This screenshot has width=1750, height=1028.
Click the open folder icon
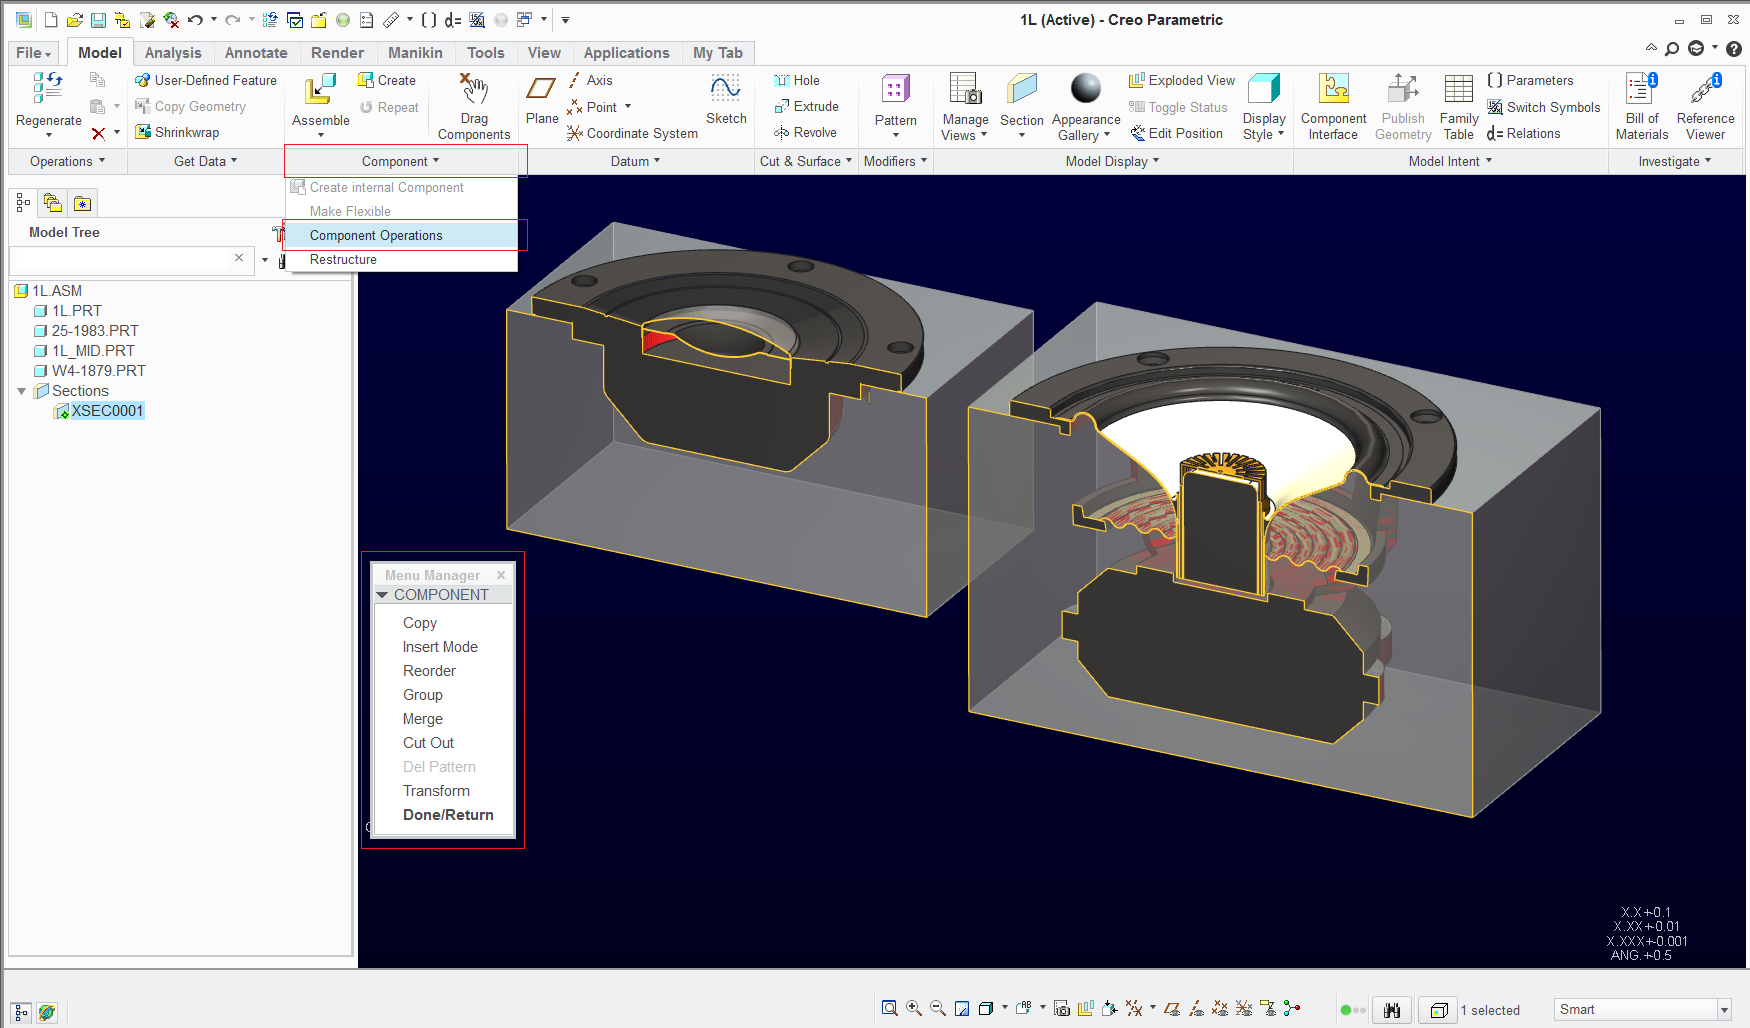coord(74,20)
